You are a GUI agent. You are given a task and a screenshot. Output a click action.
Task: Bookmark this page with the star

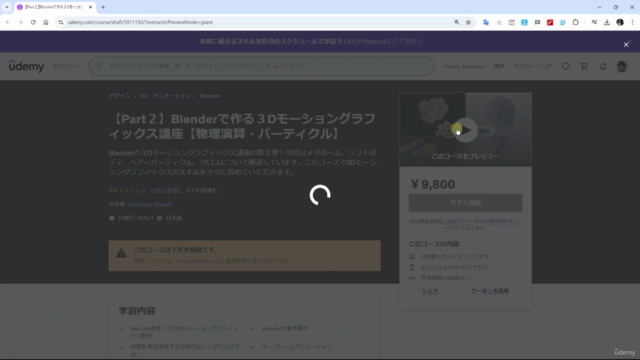click(x=469, y=22)
